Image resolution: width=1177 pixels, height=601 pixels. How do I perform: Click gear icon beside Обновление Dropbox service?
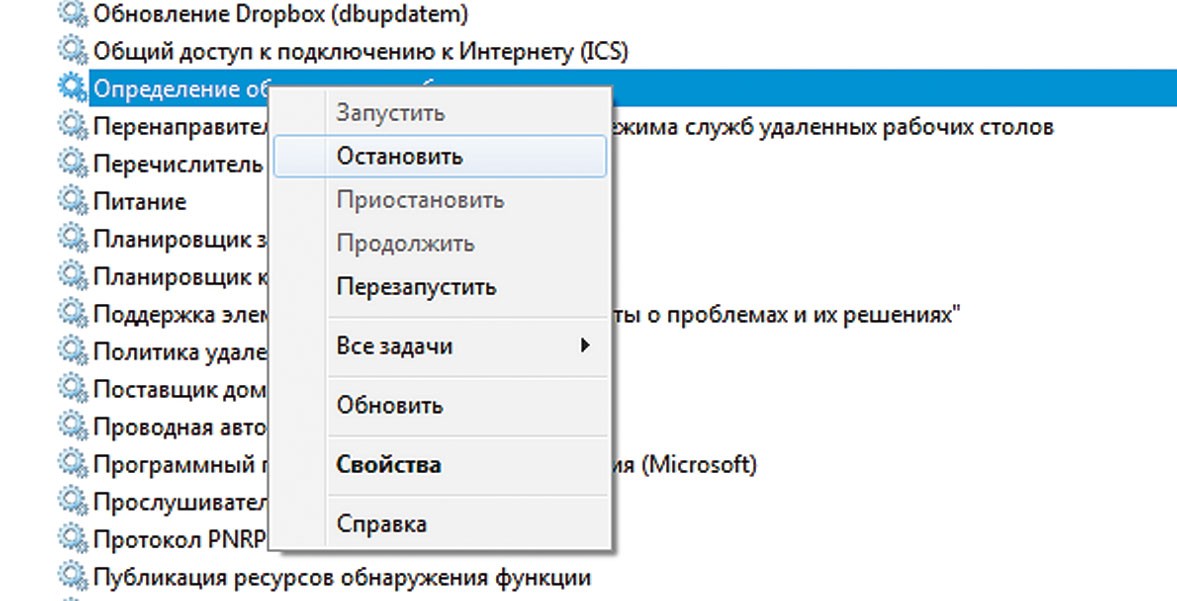(72, 14)
